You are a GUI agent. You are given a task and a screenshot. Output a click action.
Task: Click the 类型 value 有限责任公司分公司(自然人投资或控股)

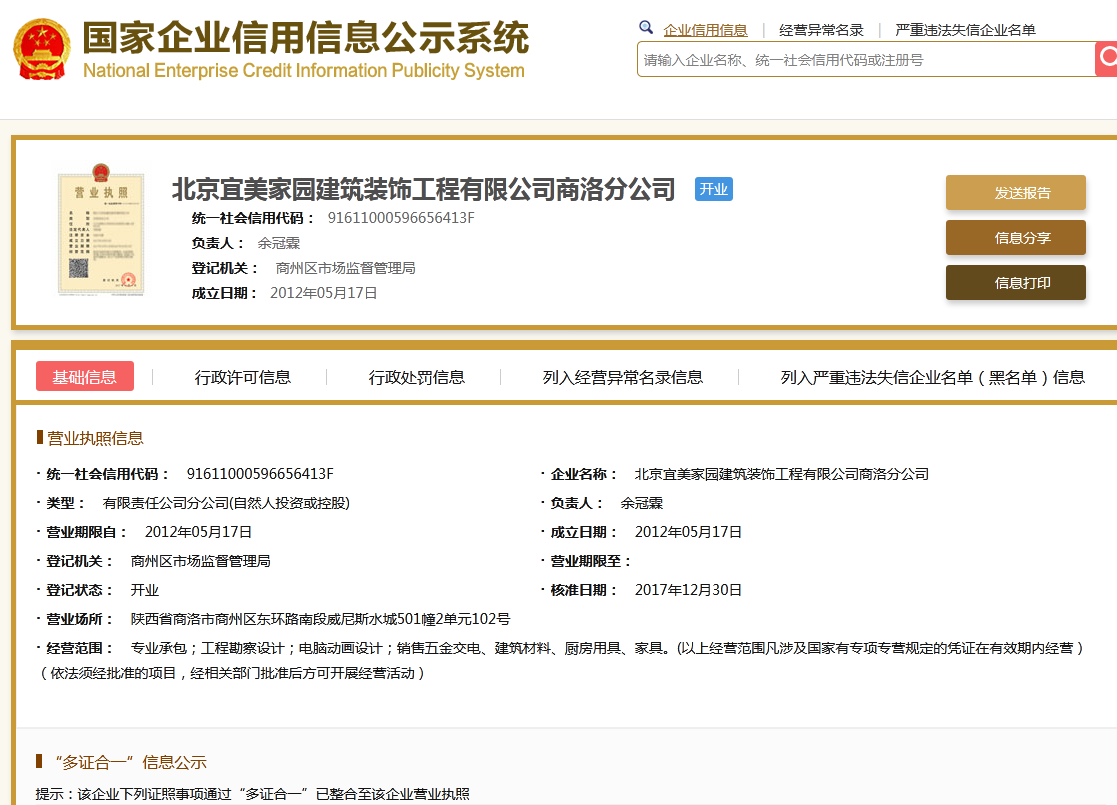(x=226, y=503)
